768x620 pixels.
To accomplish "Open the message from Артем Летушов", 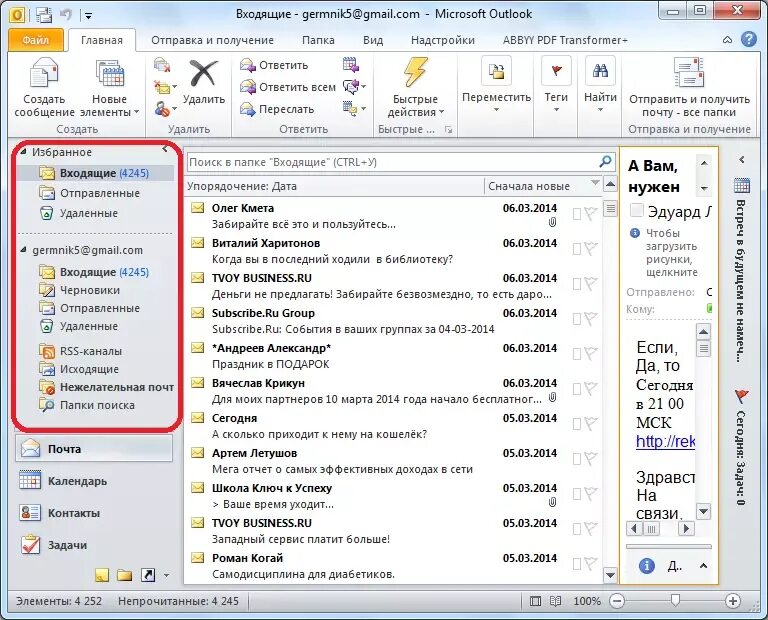I will pyautogui.click(x=393, y=461).
